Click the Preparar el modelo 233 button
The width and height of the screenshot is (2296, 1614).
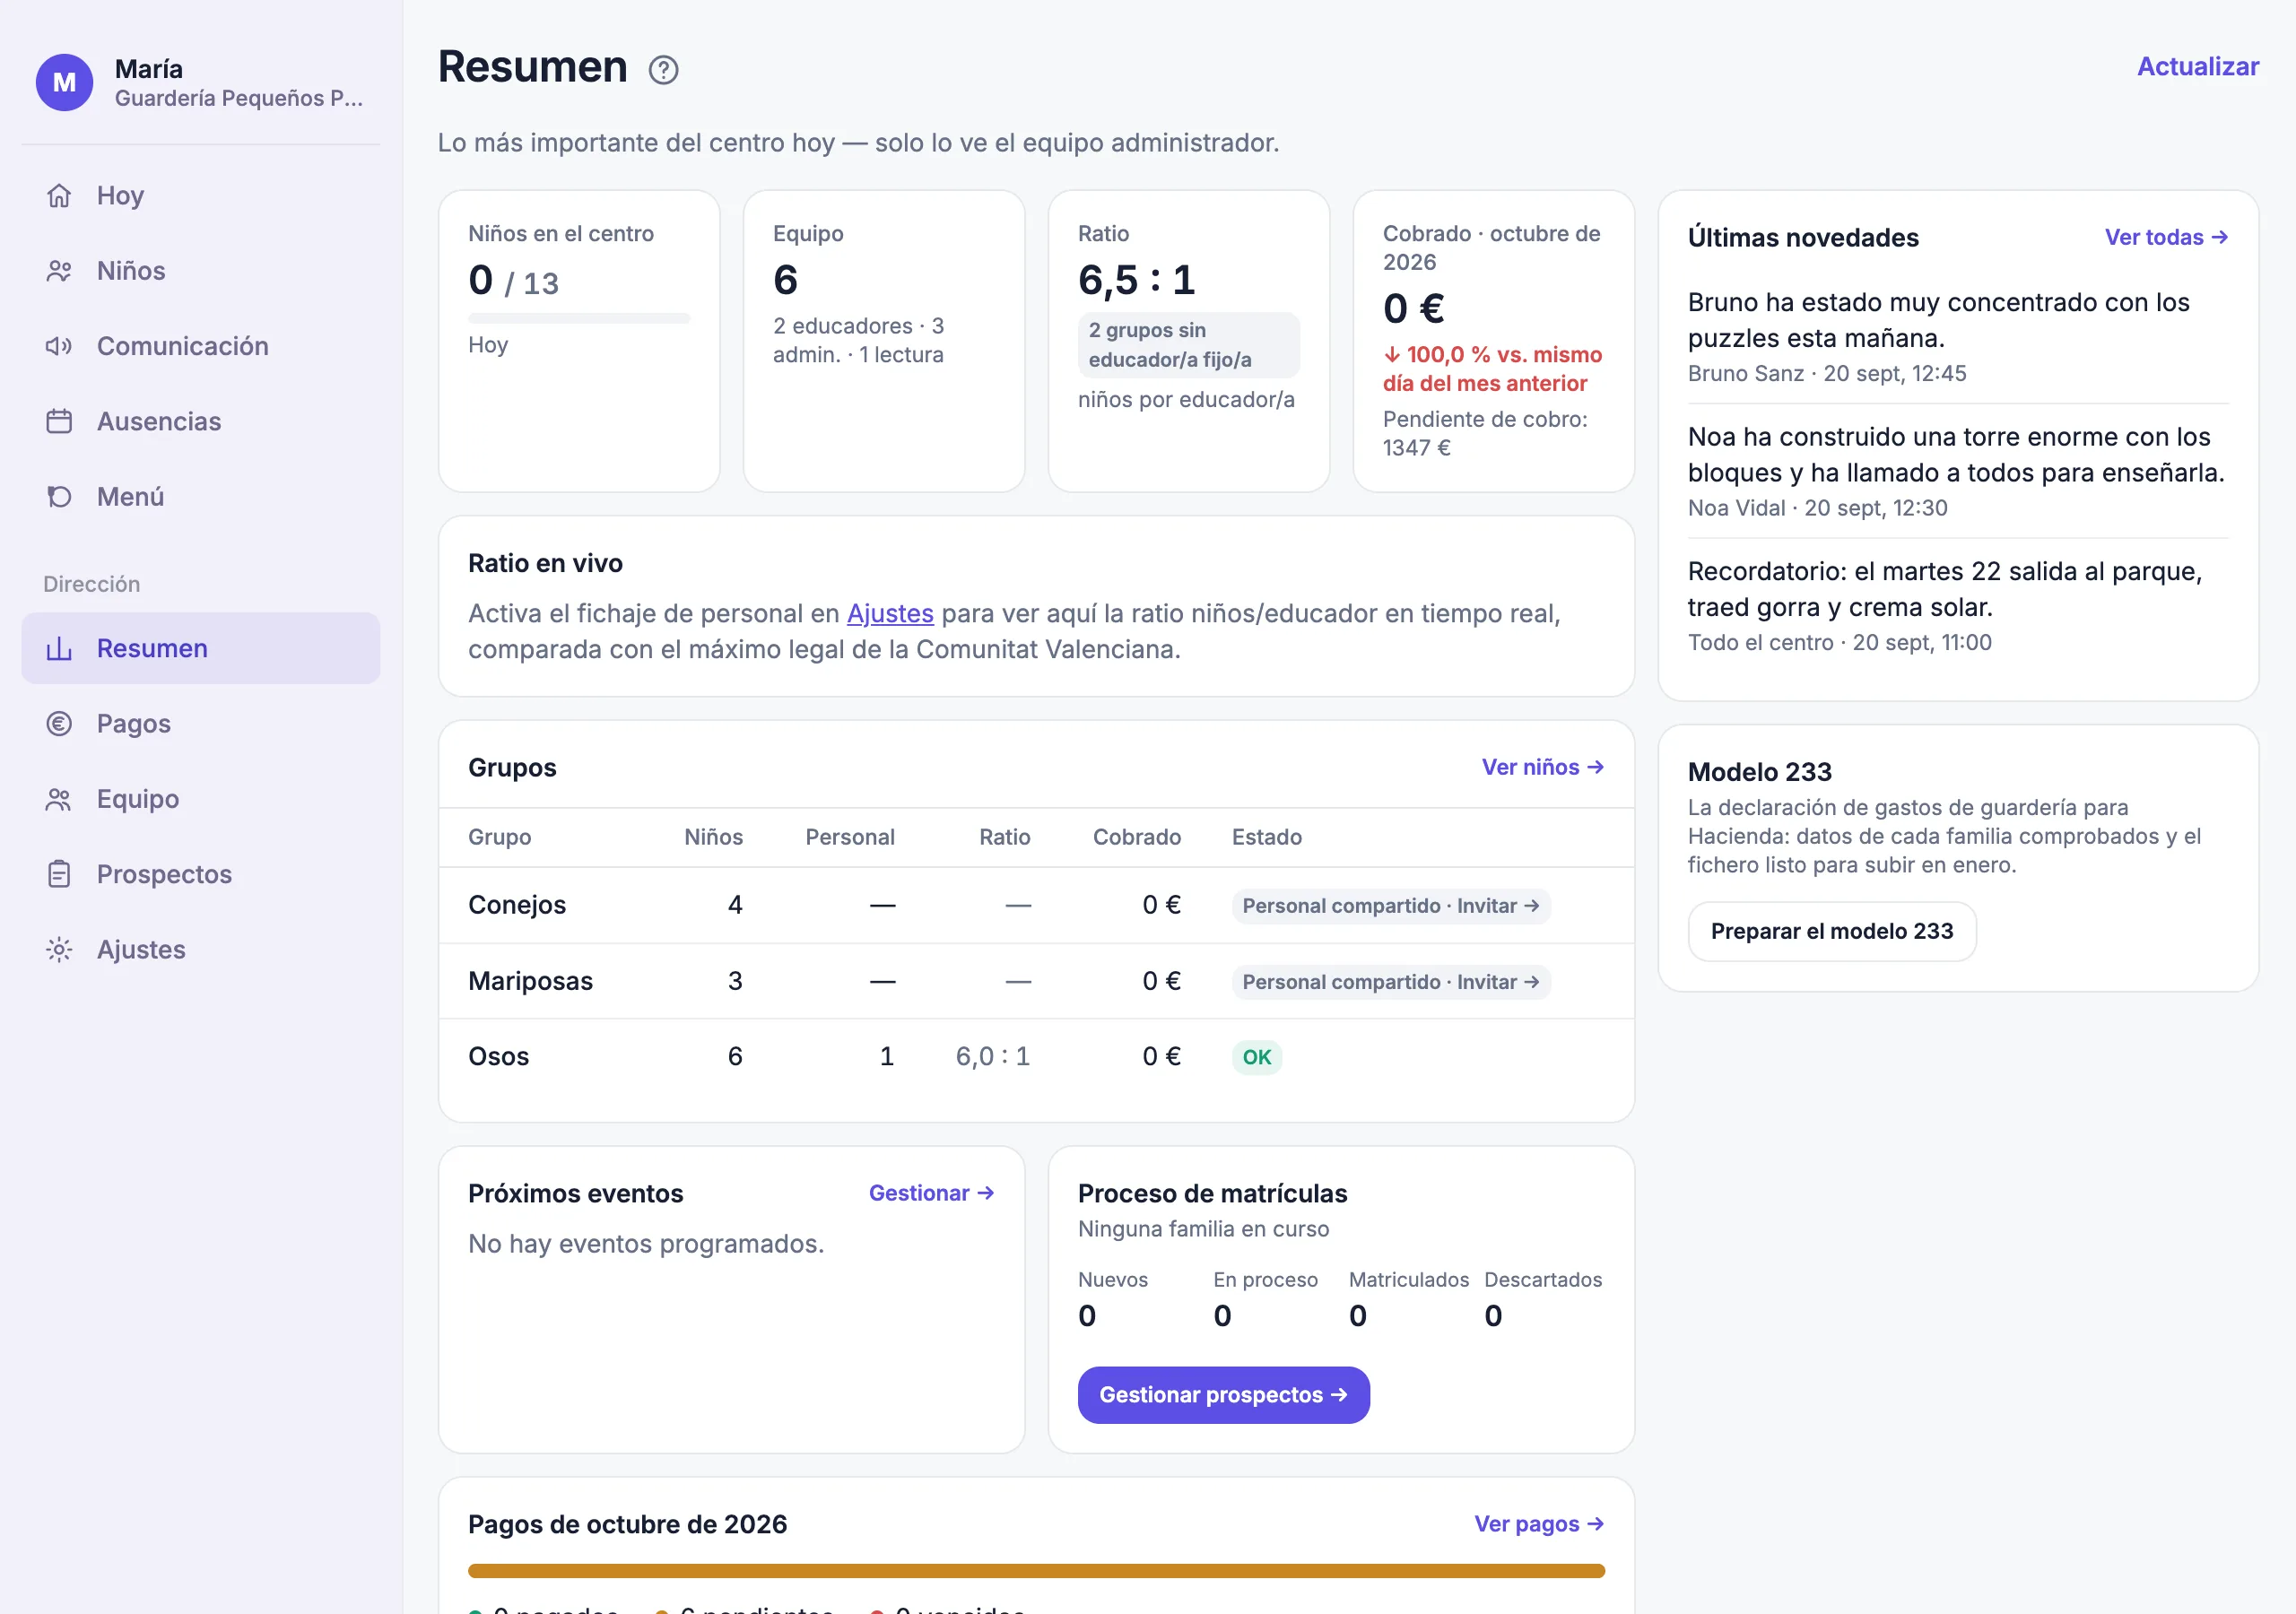click(1832, 932)
